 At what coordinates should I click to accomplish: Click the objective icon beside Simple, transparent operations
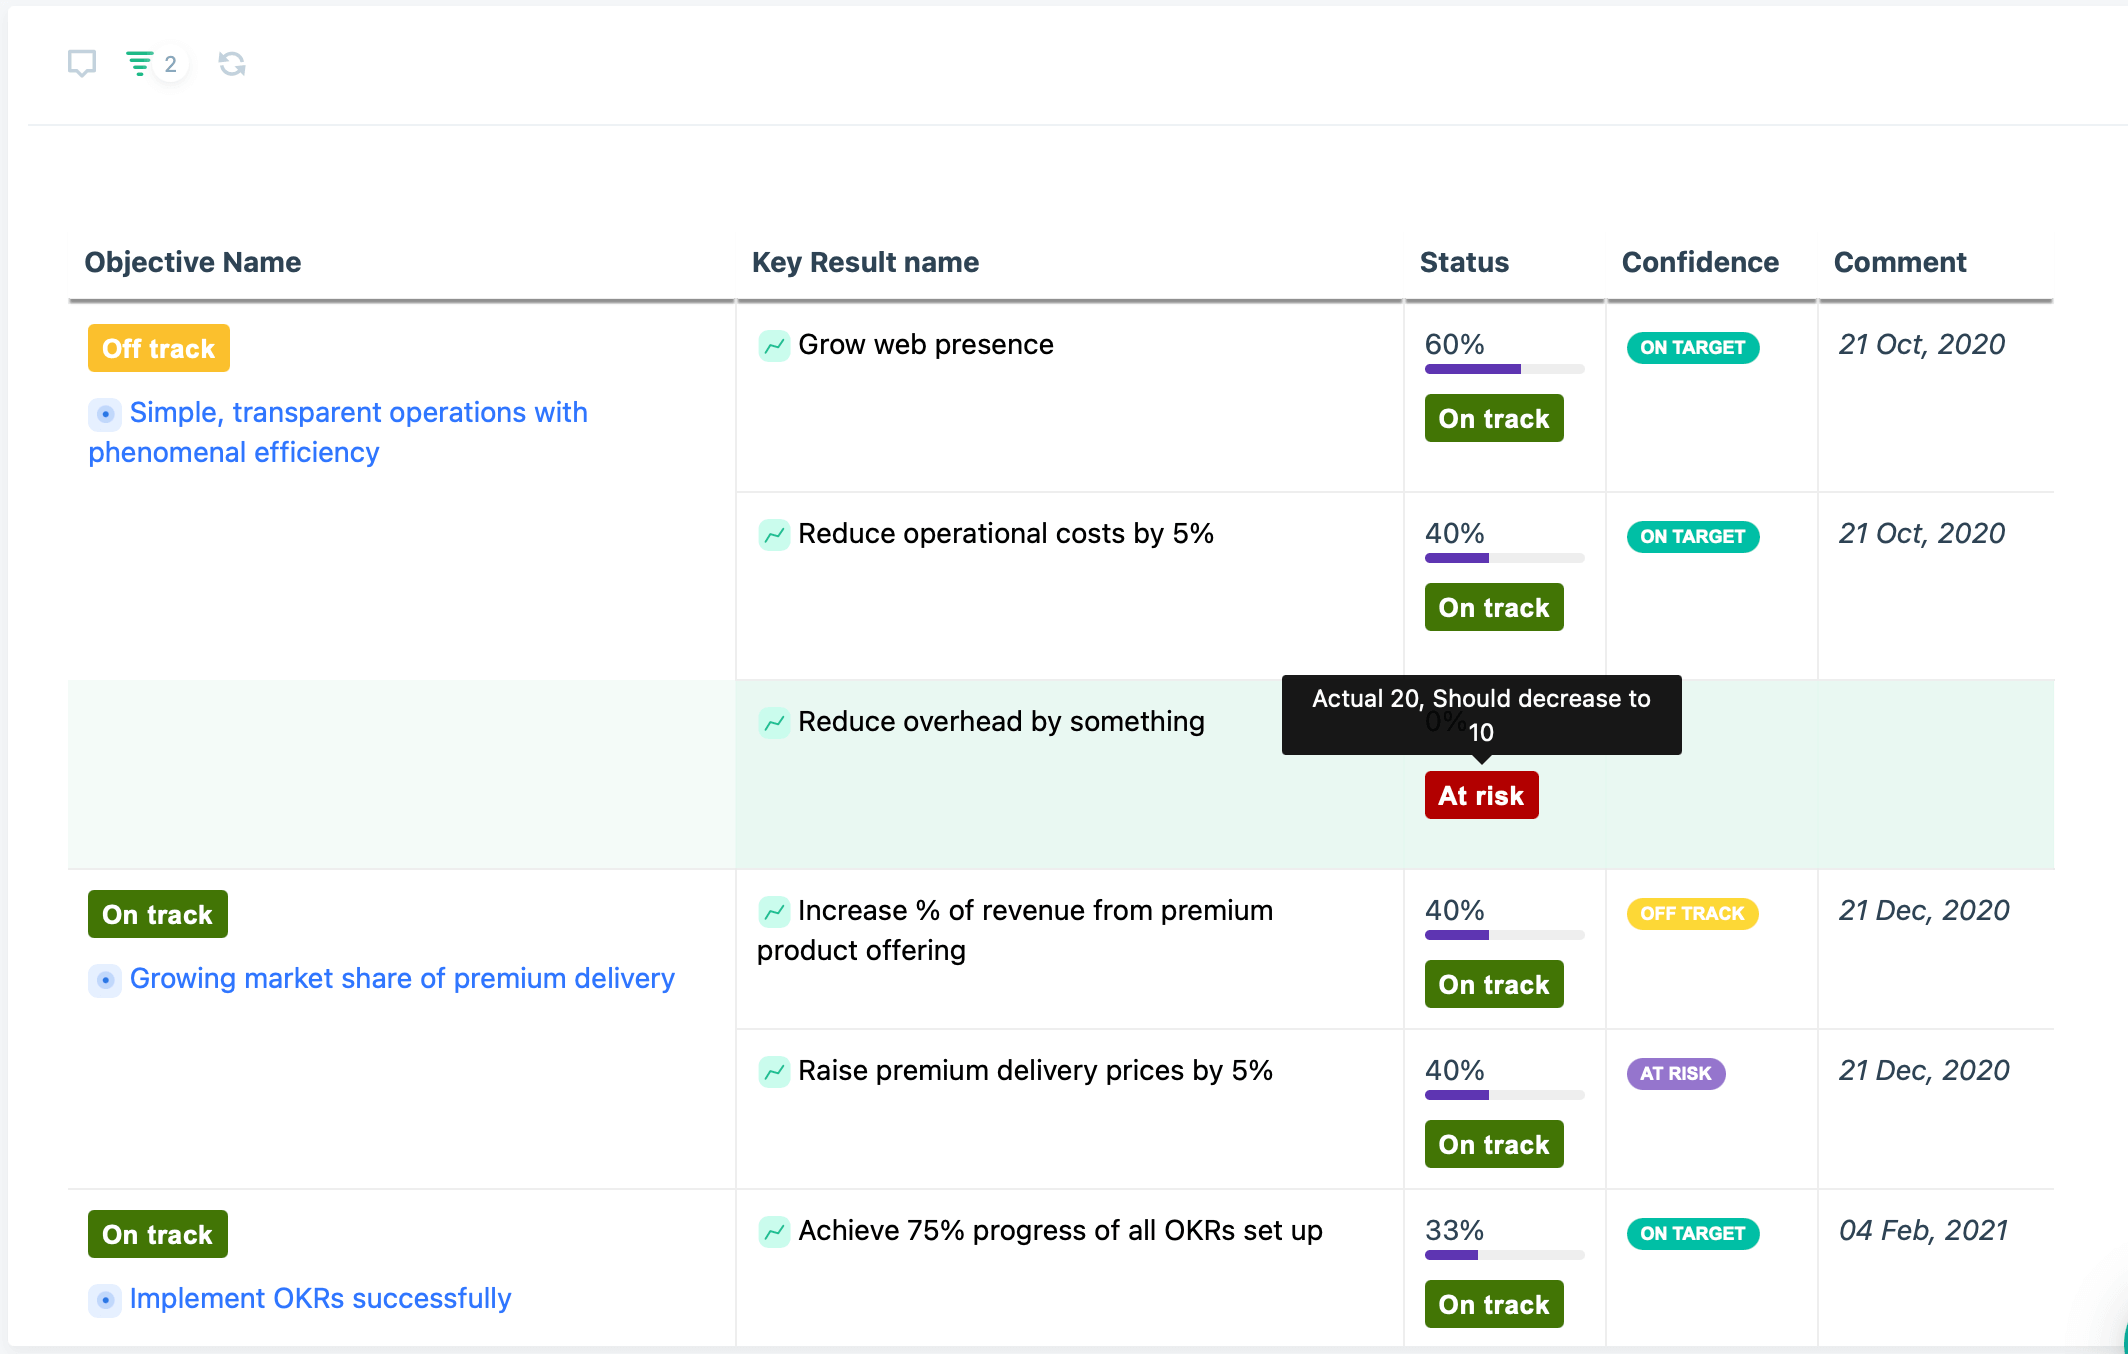pos(105,413)
